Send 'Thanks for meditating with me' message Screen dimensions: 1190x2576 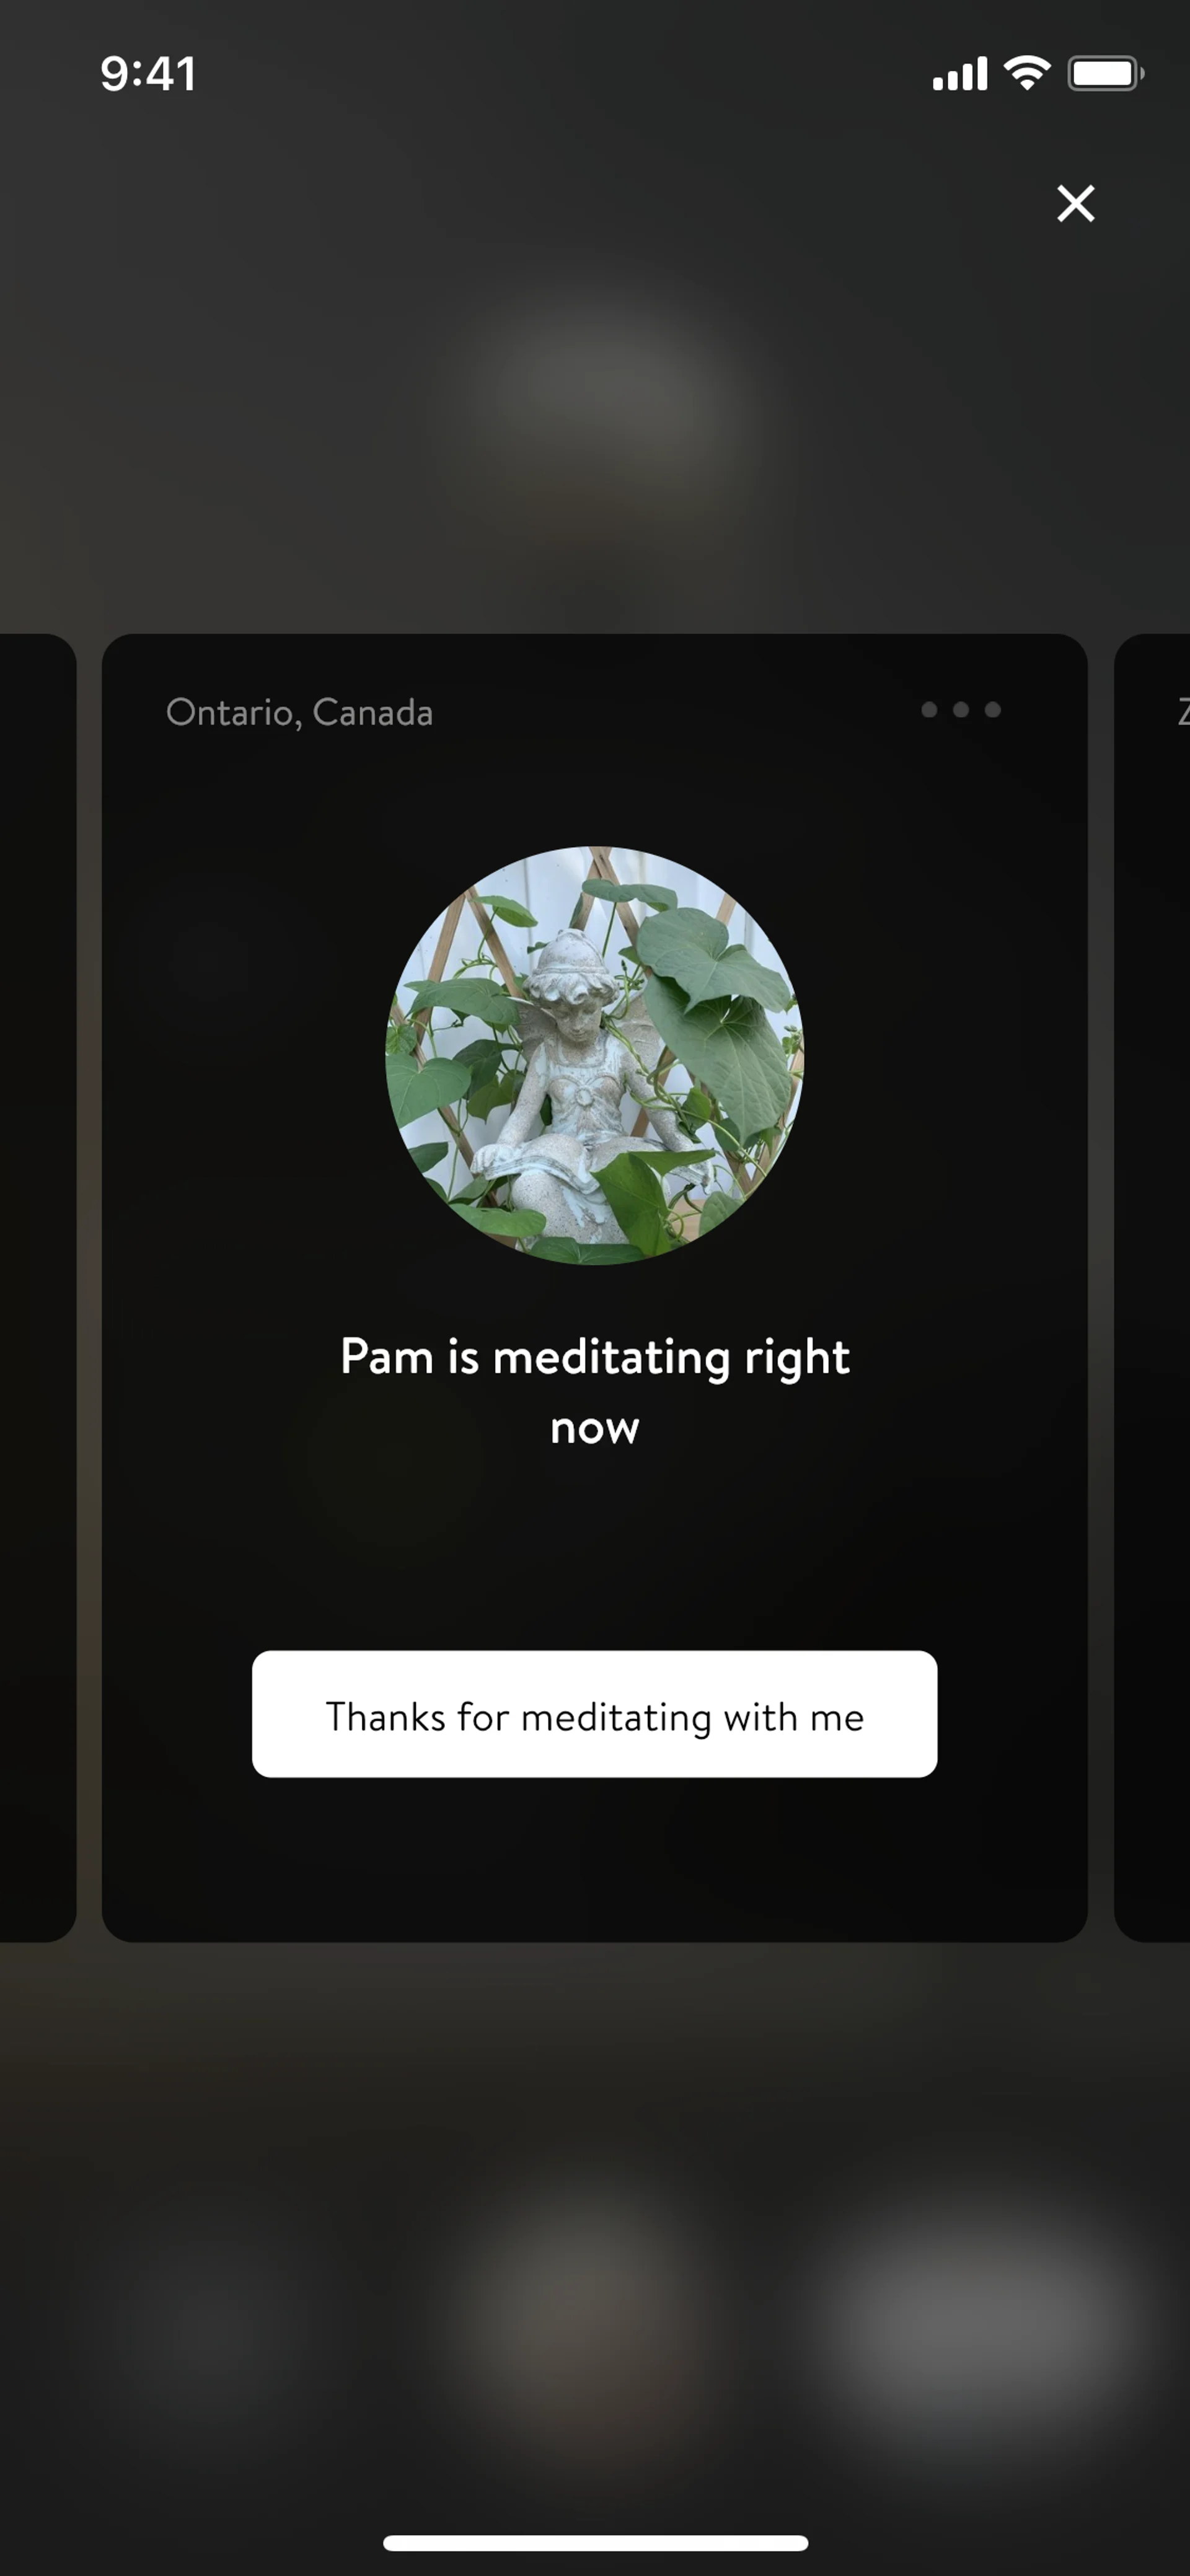pos(595,1714)
